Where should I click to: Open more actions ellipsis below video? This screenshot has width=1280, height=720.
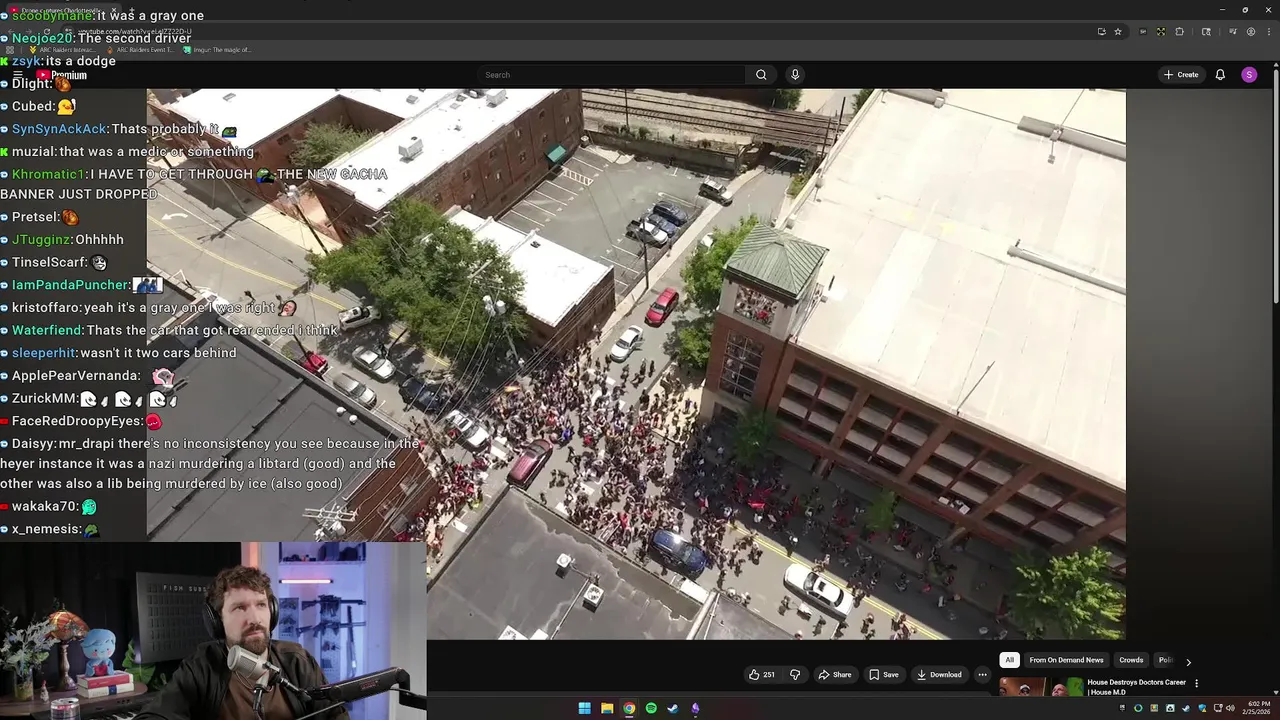click(982, 675)
